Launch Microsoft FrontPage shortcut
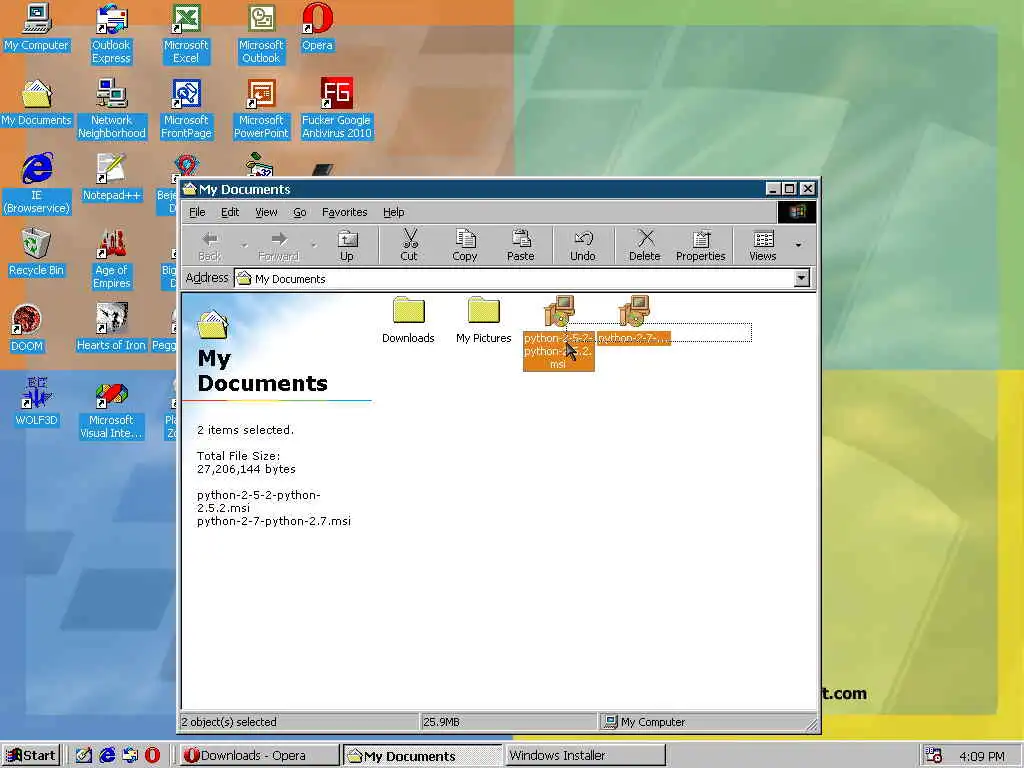The width and height of the screenshot is (1024, 768). point(186,108)
